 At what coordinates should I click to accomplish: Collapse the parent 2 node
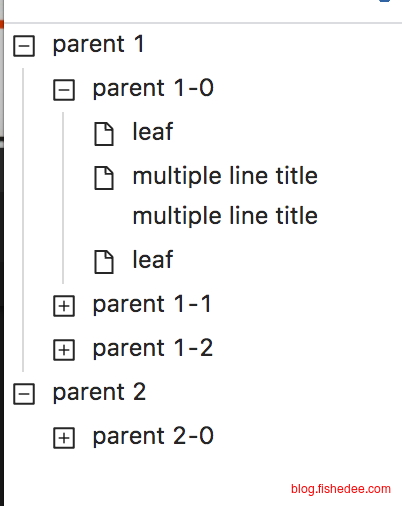(24, 394)
